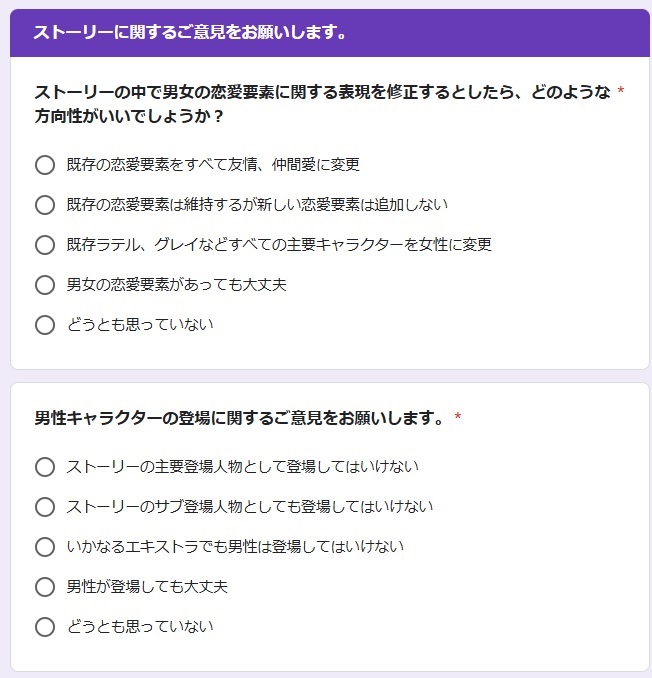Click red required asterisk on romance question
The image size is (652, 678).
pos(621,93)
